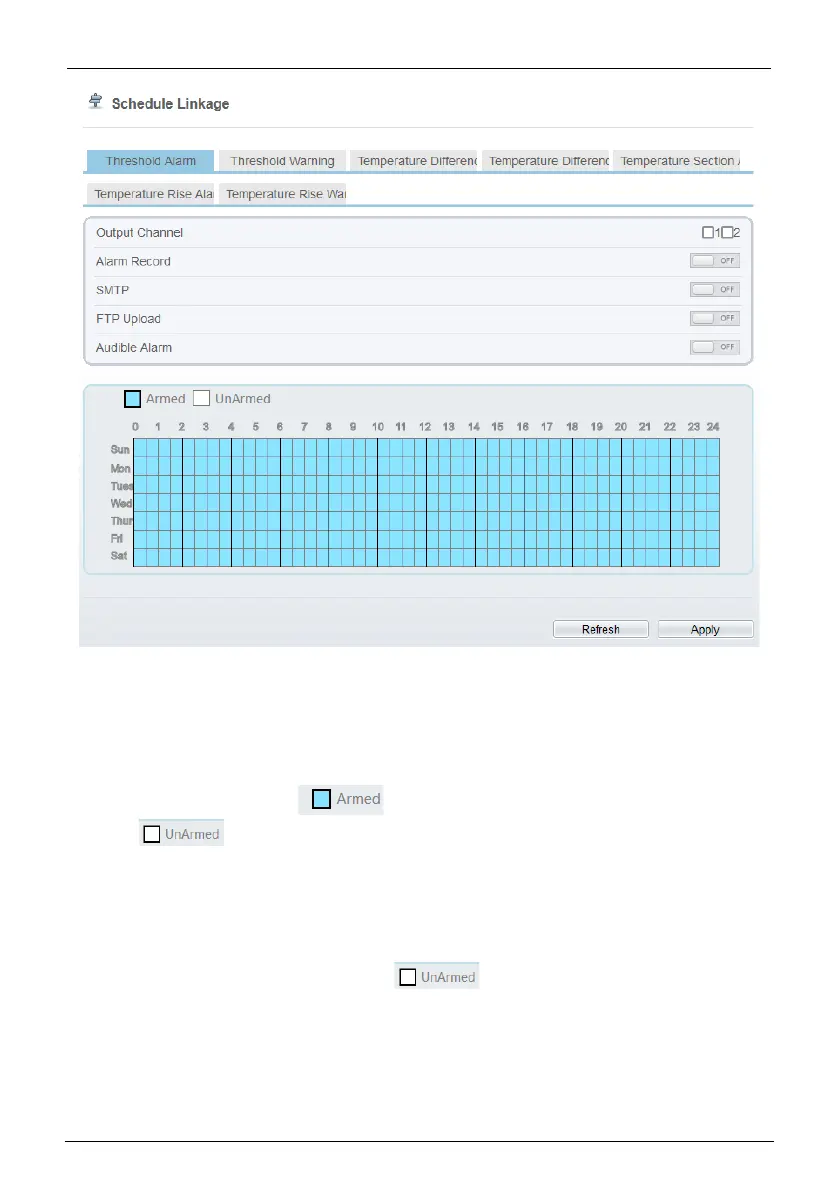Switch to the Threshold Warning tab
Screen dimensions: 839x1191
[x=282, y=161]
